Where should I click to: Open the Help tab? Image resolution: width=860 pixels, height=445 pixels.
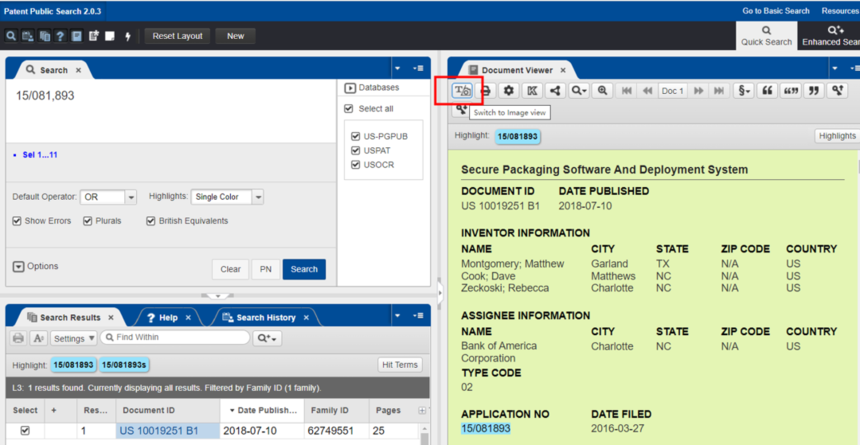tap(168, 318)
